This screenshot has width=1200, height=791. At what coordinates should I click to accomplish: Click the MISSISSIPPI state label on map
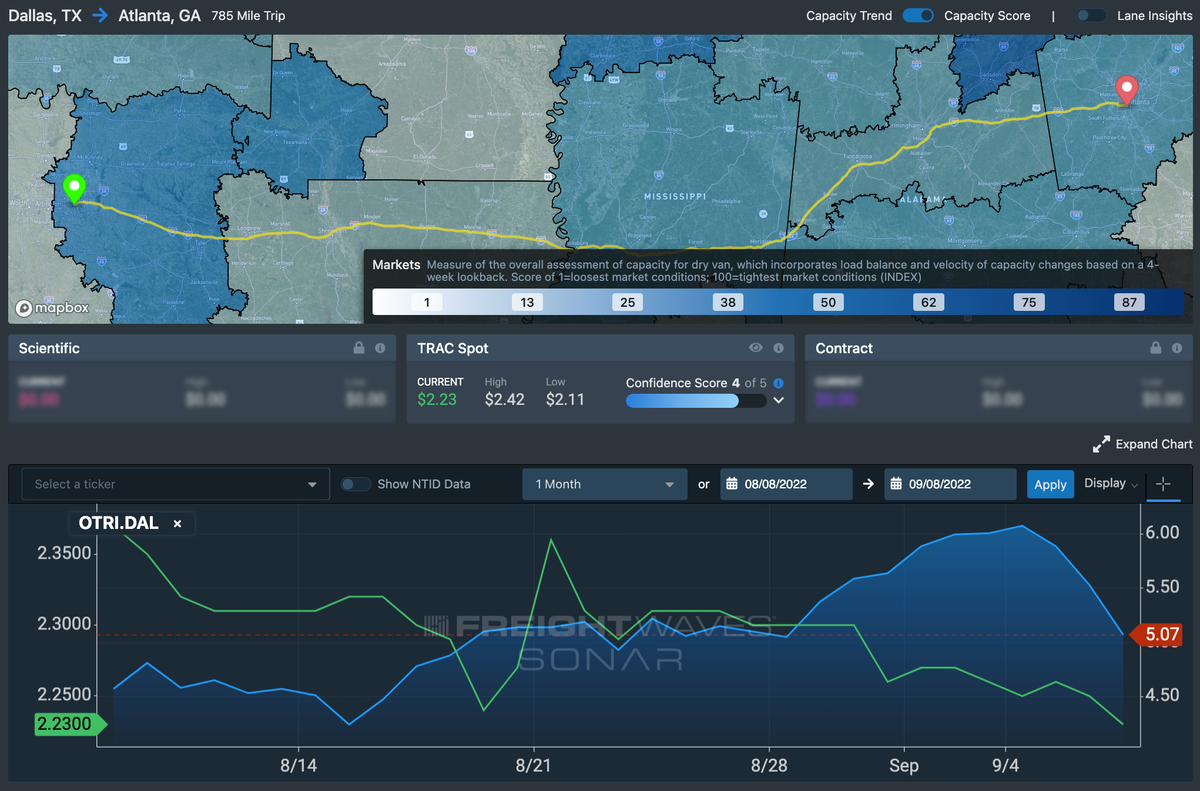[674, 195]
